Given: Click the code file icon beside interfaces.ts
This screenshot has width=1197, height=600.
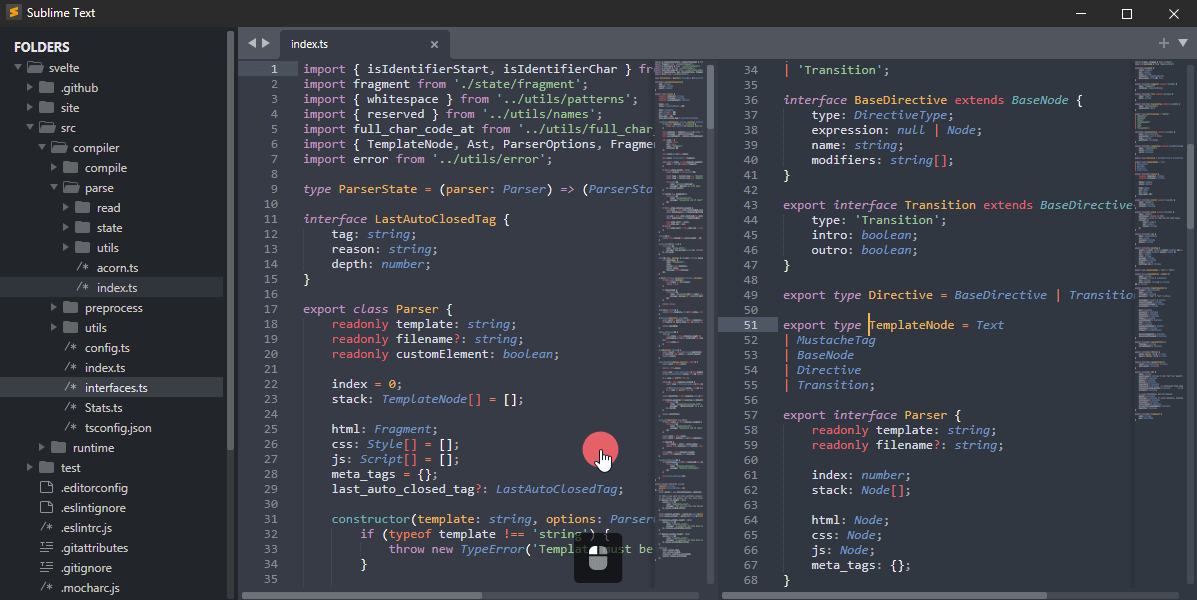Looking at the screenshot, I should point(70,387).
